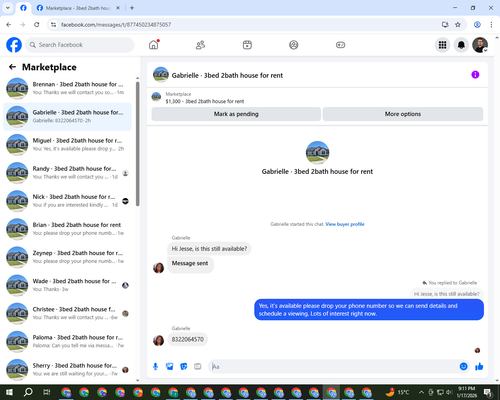Click chat header title Gabrielle

pos(227,75)
